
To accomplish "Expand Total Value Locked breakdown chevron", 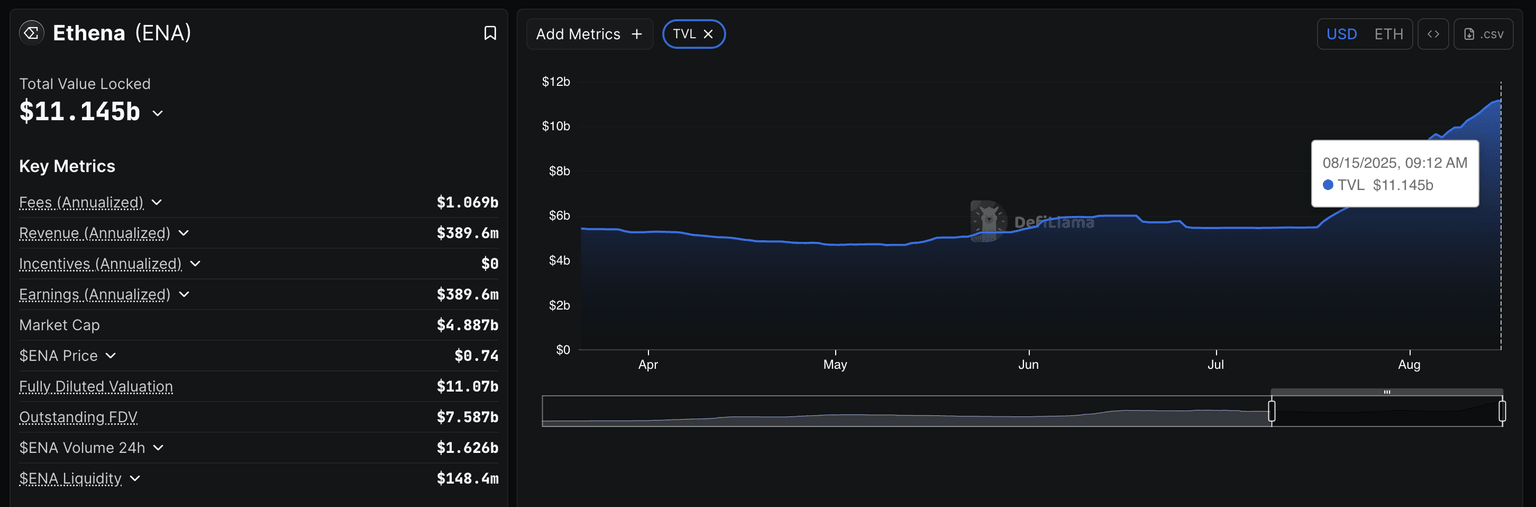I will (x=158, y=113).
